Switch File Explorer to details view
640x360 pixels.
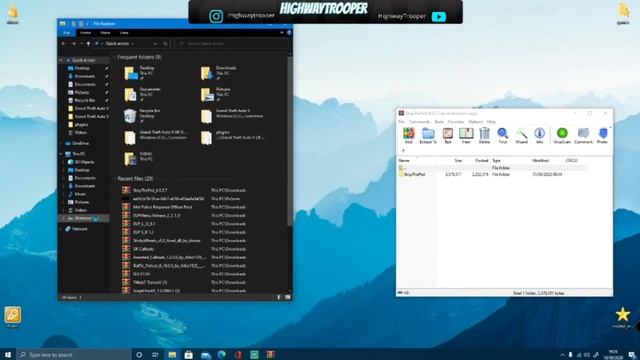click(x=279, y=297)
